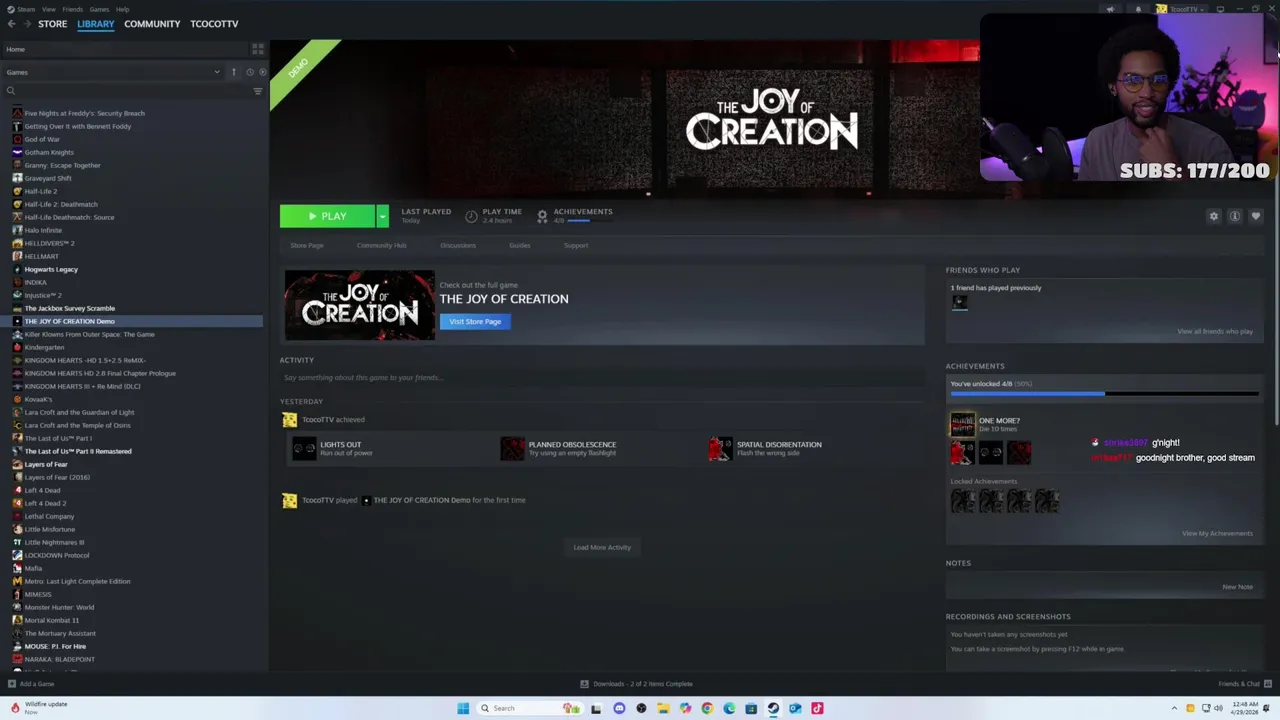Click the activity comment input field
The height and width of the screenshot is (720, 1280).
602,377
